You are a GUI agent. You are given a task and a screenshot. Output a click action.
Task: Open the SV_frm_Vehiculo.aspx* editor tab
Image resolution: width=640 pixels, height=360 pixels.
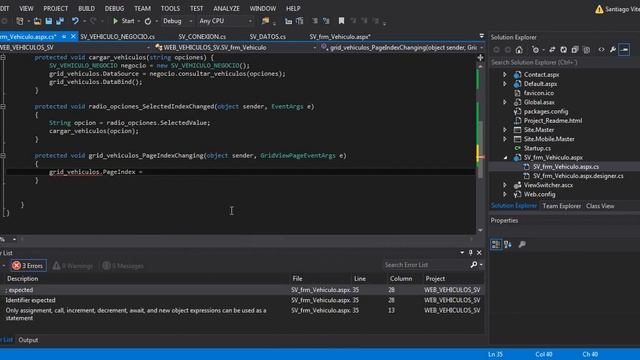pyautogui.click(x=340, y=37)
